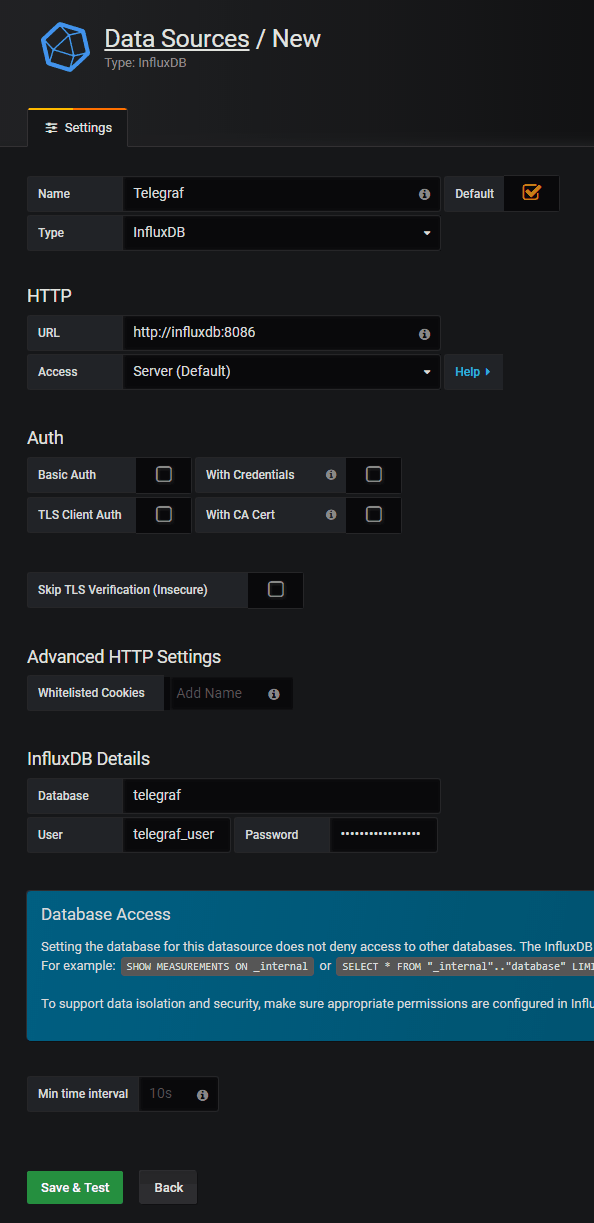Click the Database input field
The height and width of the screenshot is (1223, 594).
281,796
